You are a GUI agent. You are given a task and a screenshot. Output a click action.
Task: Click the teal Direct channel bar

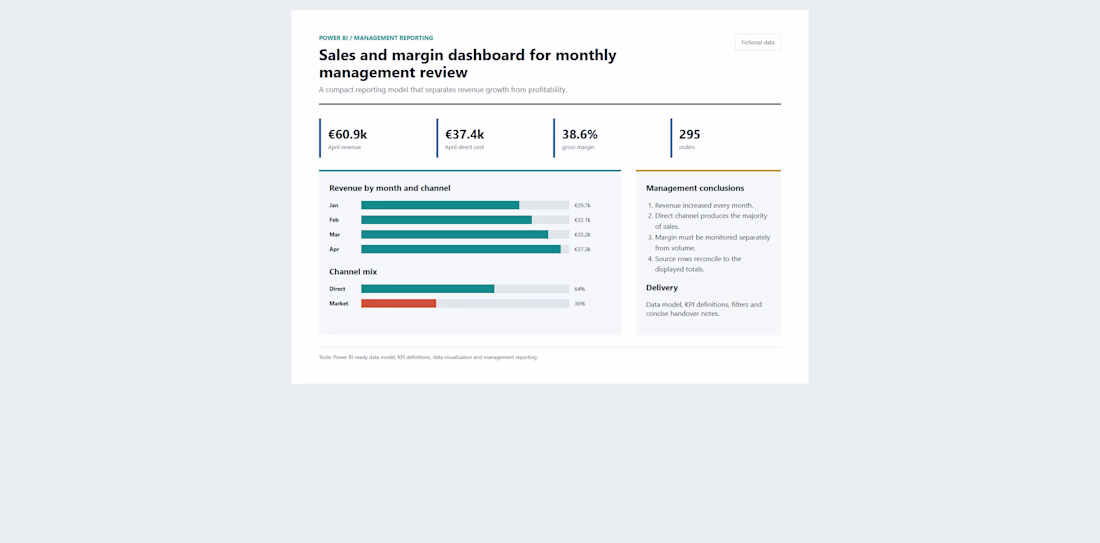point(427,288)
